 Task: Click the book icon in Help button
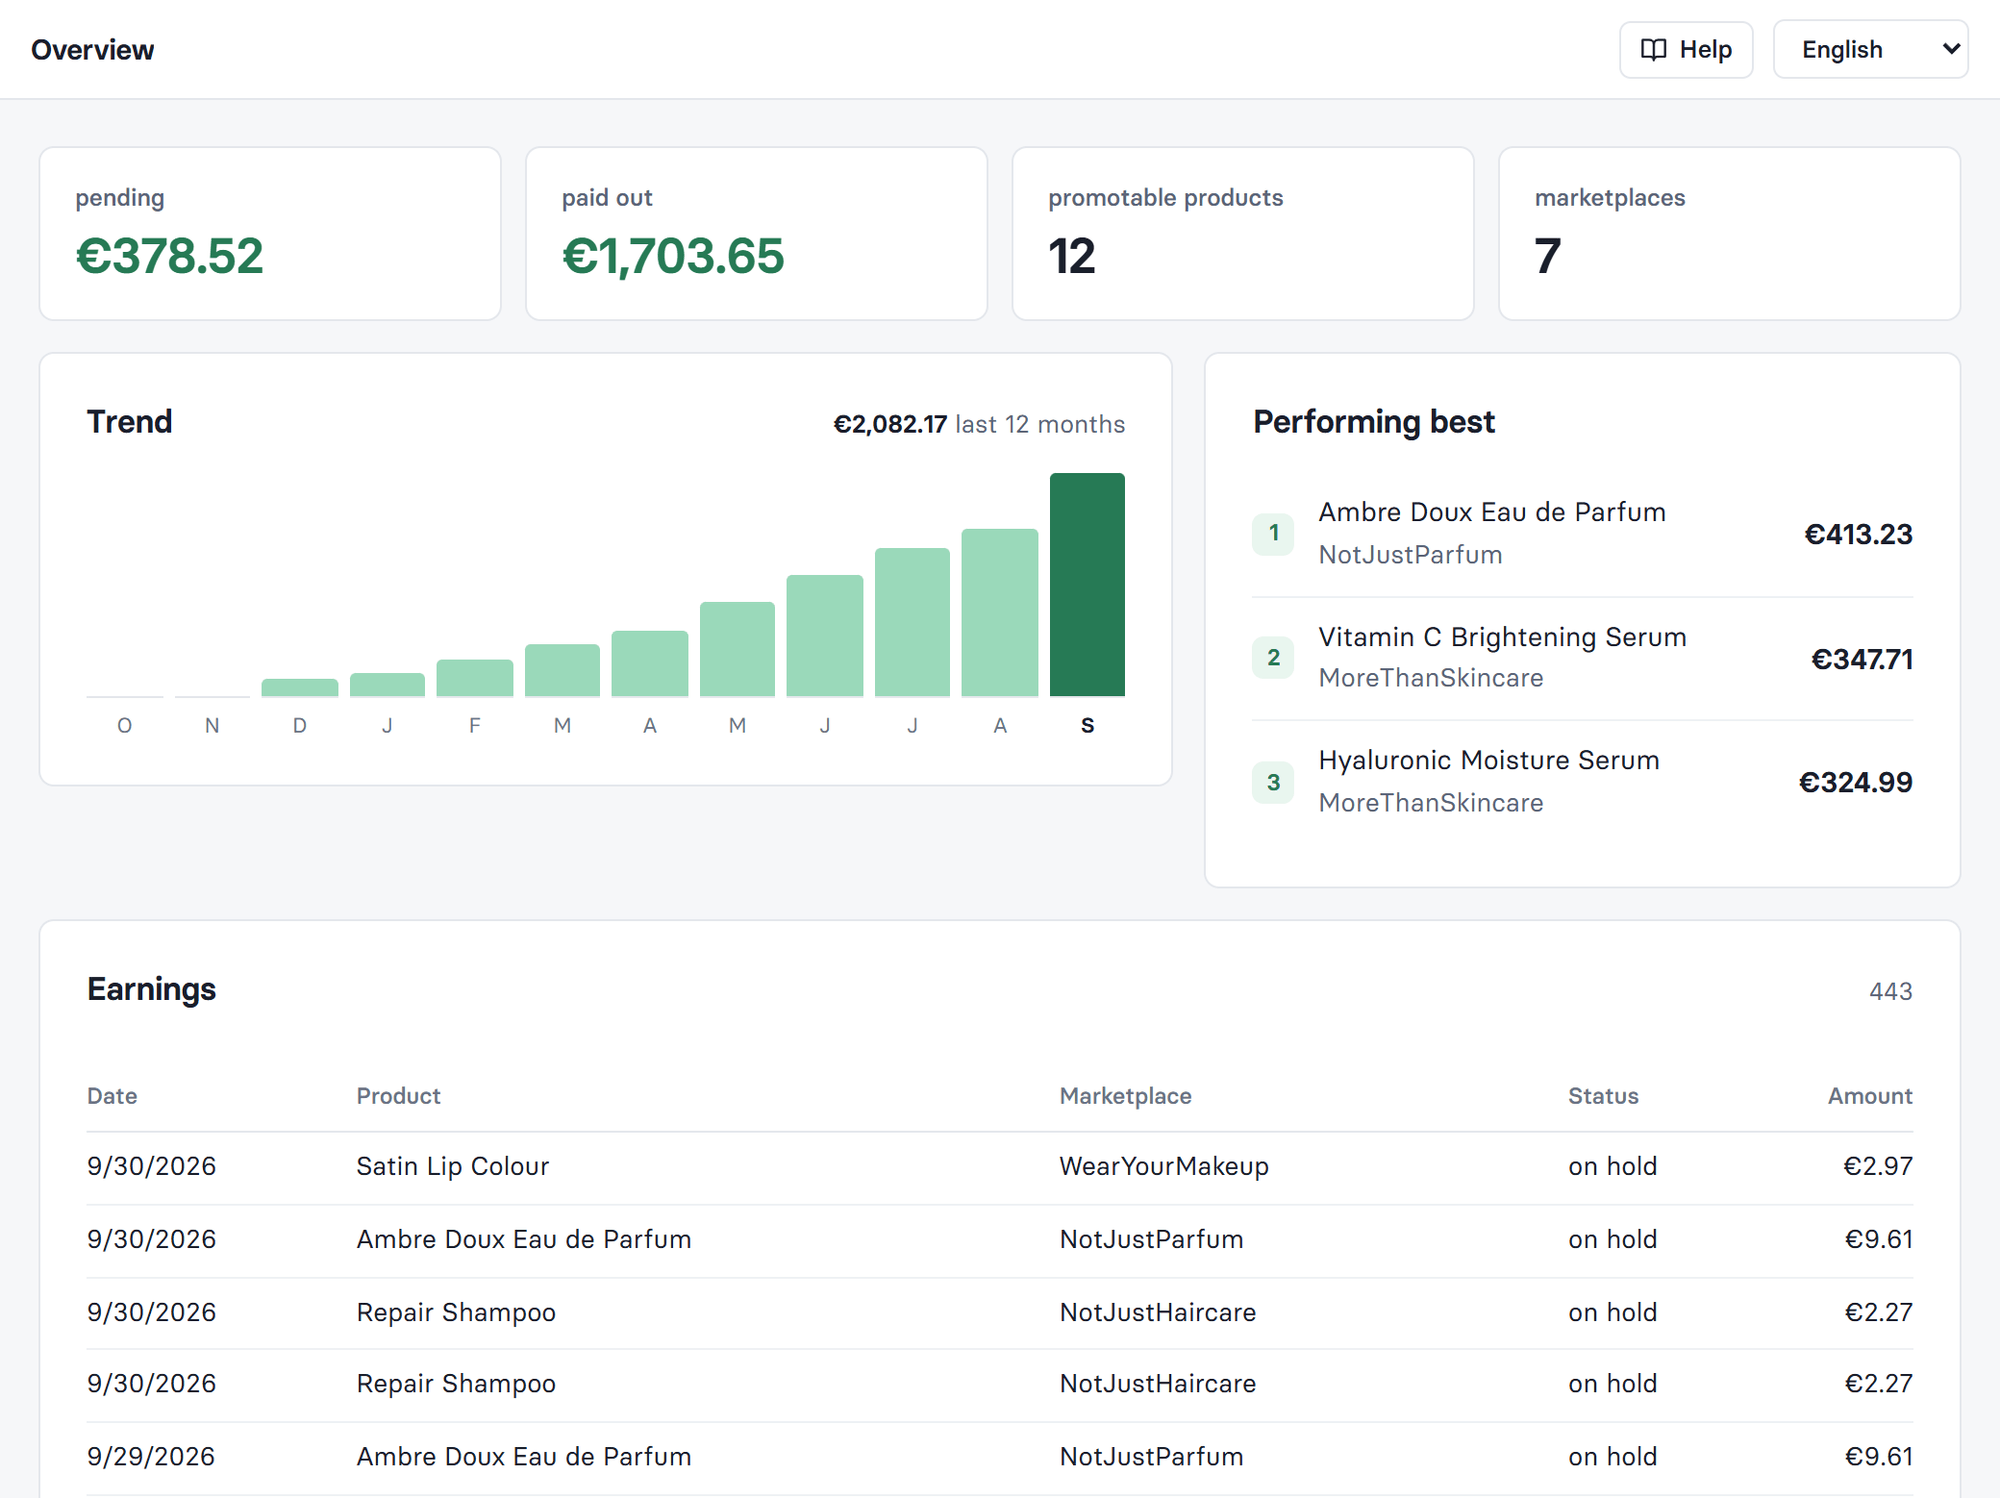(x=1654, y=49)
